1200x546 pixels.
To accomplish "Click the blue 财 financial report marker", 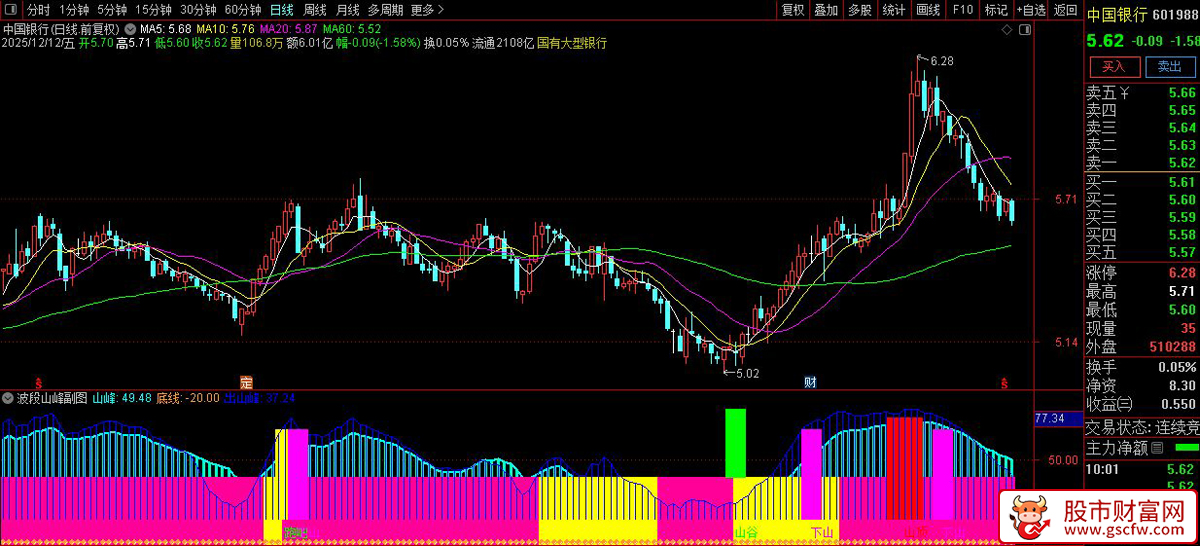I will (811, 382).
